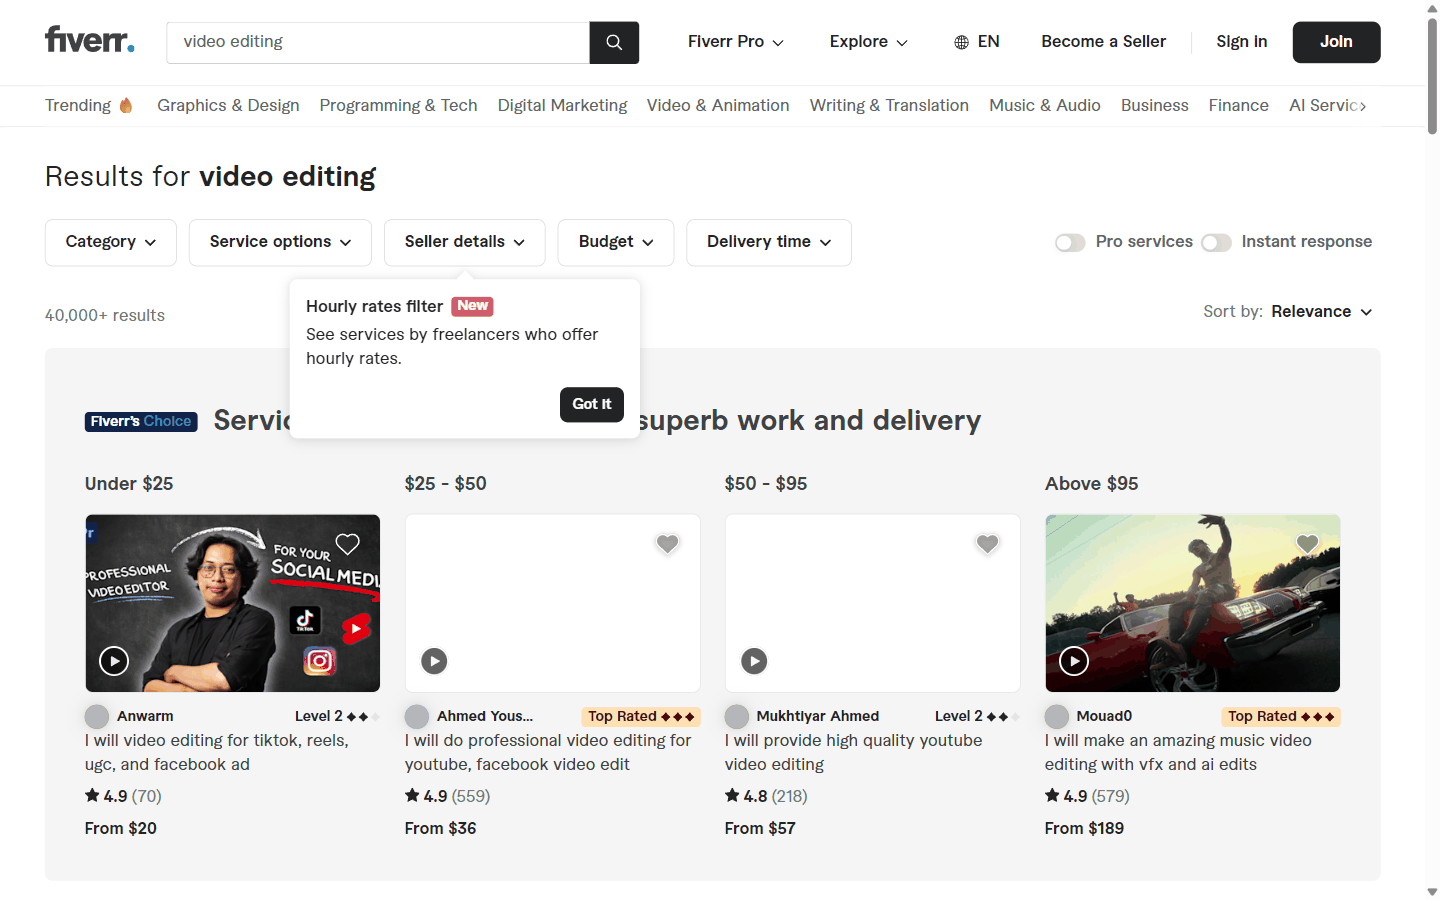Viewport: 1440px width, 900px height.
Task: Click the Anwarm seller name
Action: pos(145,717)
